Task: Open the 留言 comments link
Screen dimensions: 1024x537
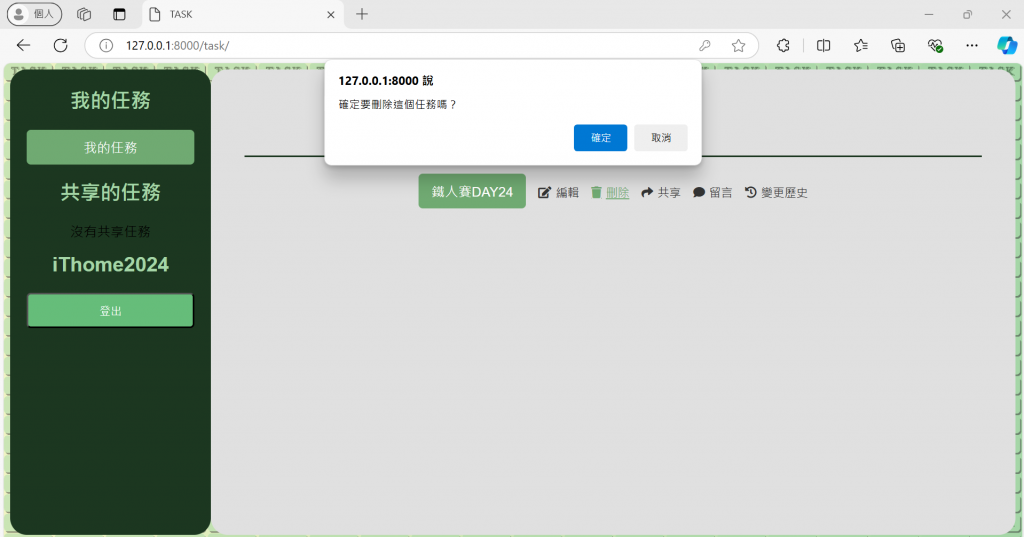Action: (720, 193)
